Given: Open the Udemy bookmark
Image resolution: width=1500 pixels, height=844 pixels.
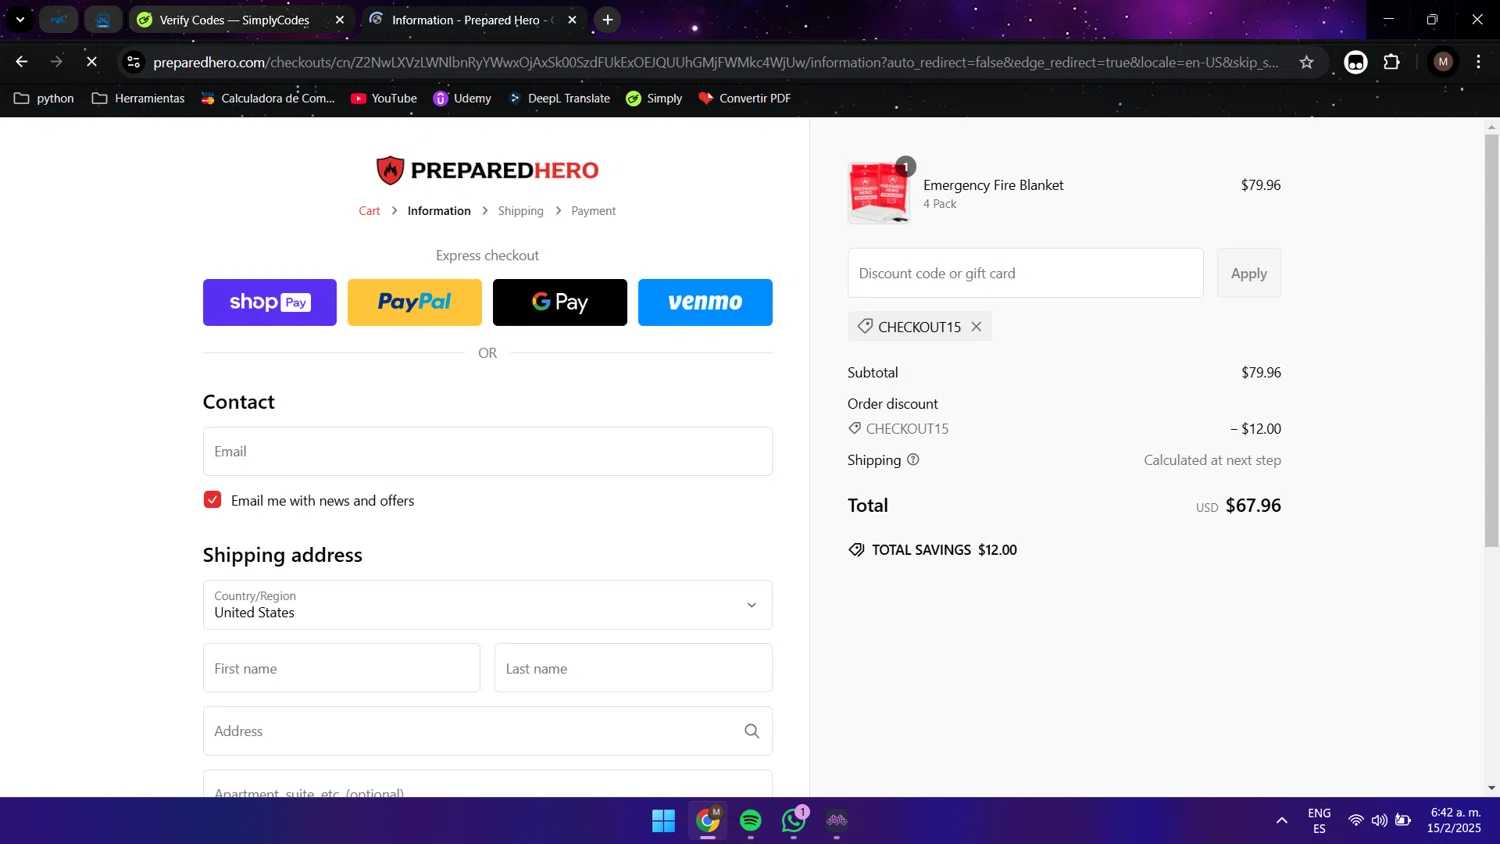Looking at the screenshot, I should 462,98.
